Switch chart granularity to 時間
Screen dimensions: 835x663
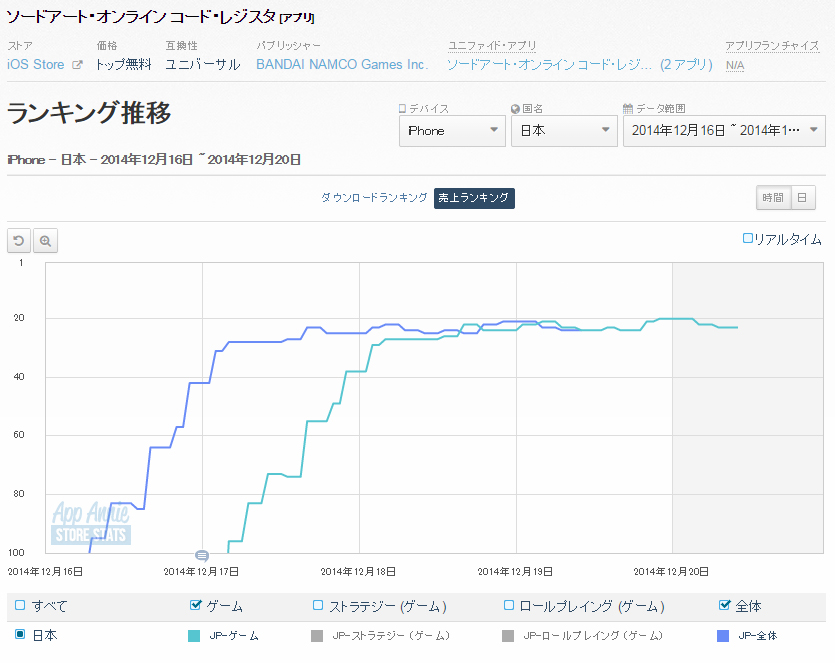pos(773,198)
